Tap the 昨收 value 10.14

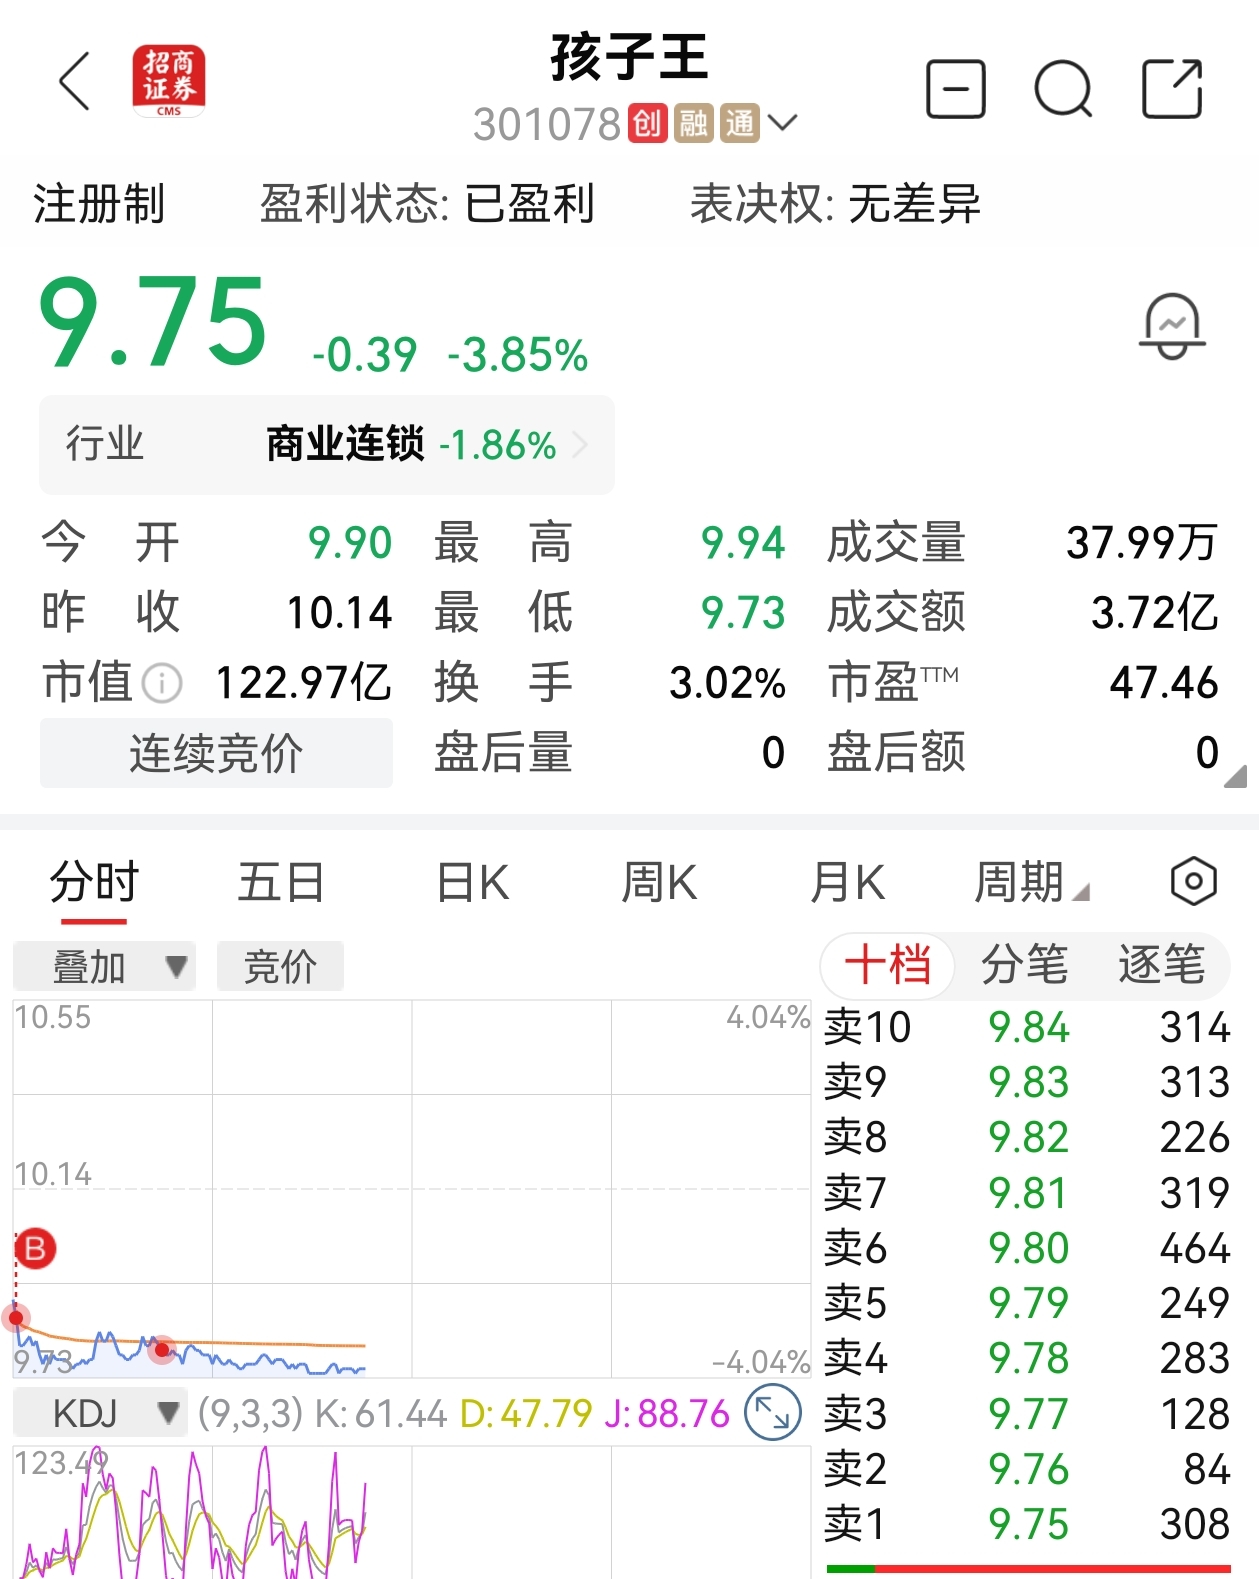pos(339,613)
